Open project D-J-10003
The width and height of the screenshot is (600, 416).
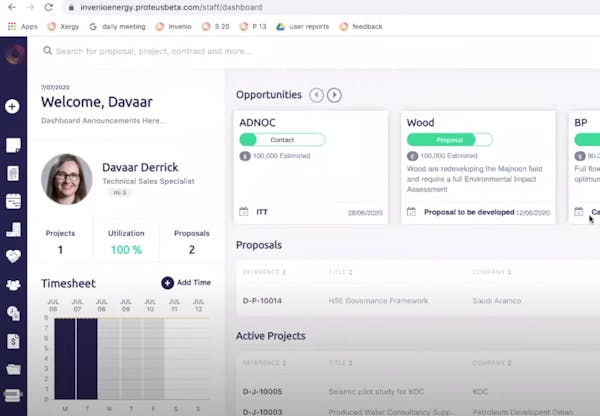[262, 412]
